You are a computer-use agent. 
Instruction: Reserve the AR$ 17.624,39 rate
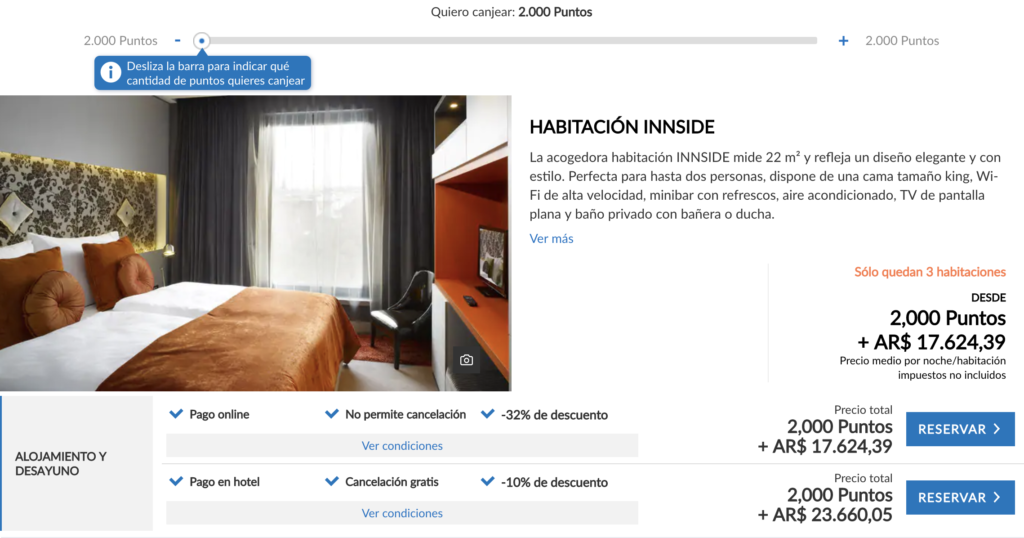click(x=960, y=429)
